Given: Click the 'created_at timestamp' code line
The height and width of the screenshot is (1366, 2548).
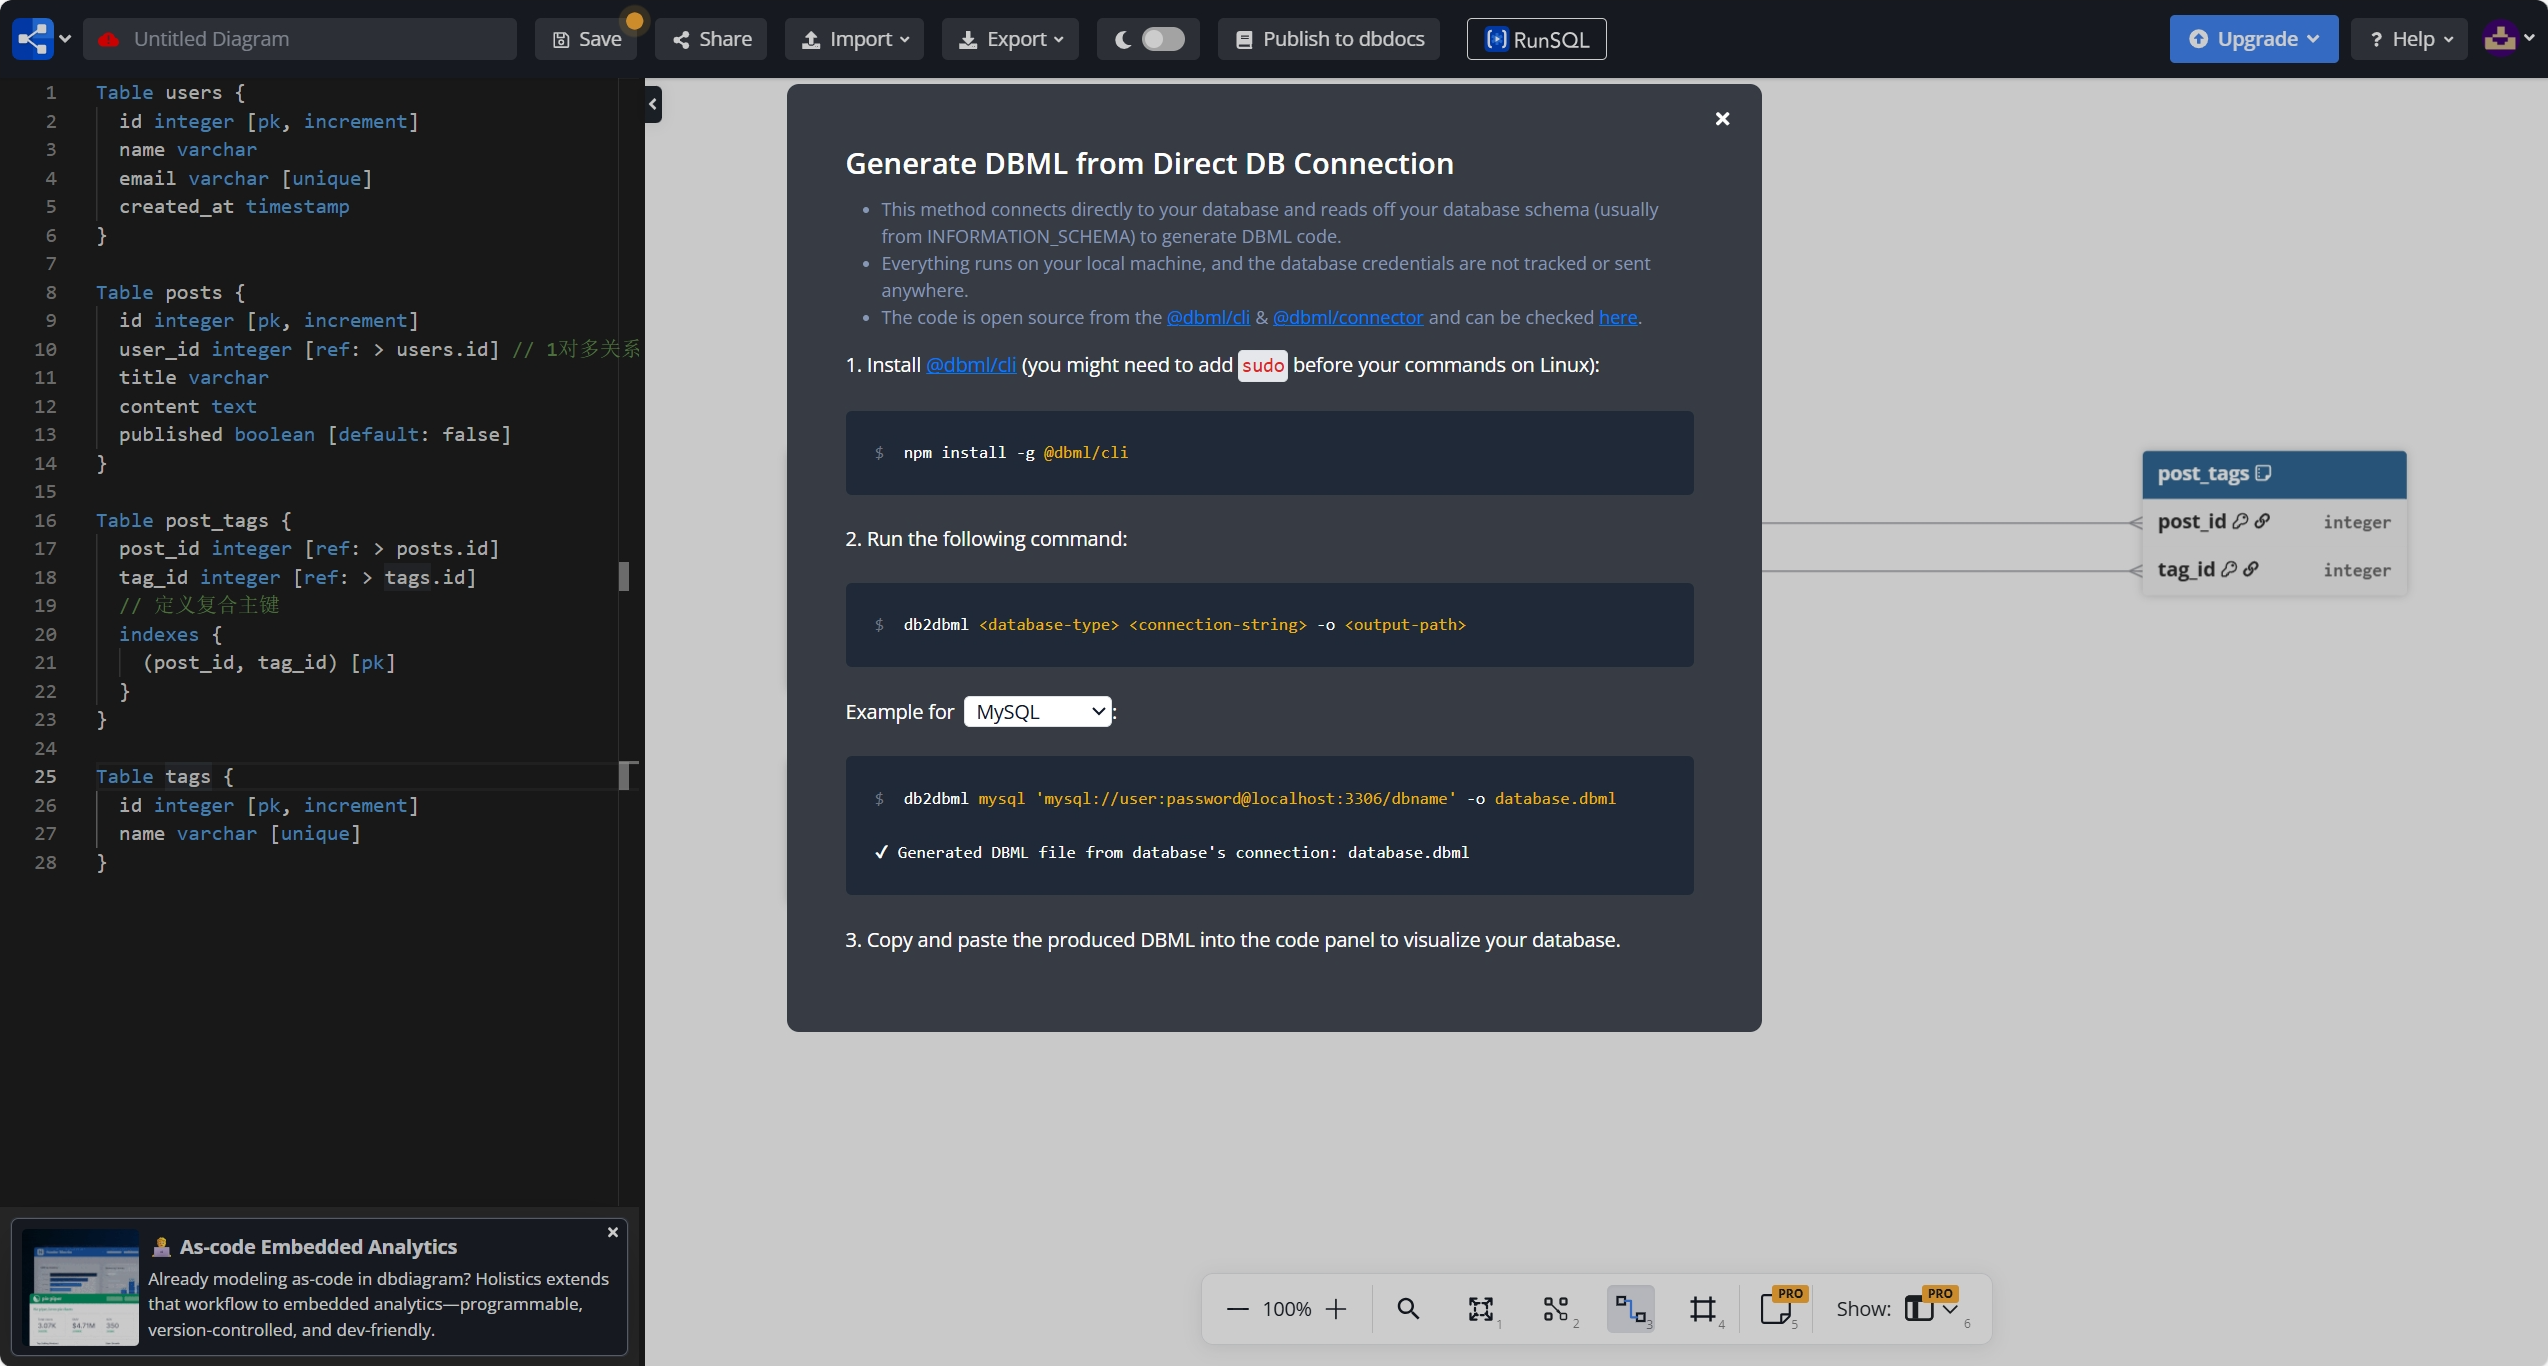Looking at the screenshot, I should click(234, 206).
